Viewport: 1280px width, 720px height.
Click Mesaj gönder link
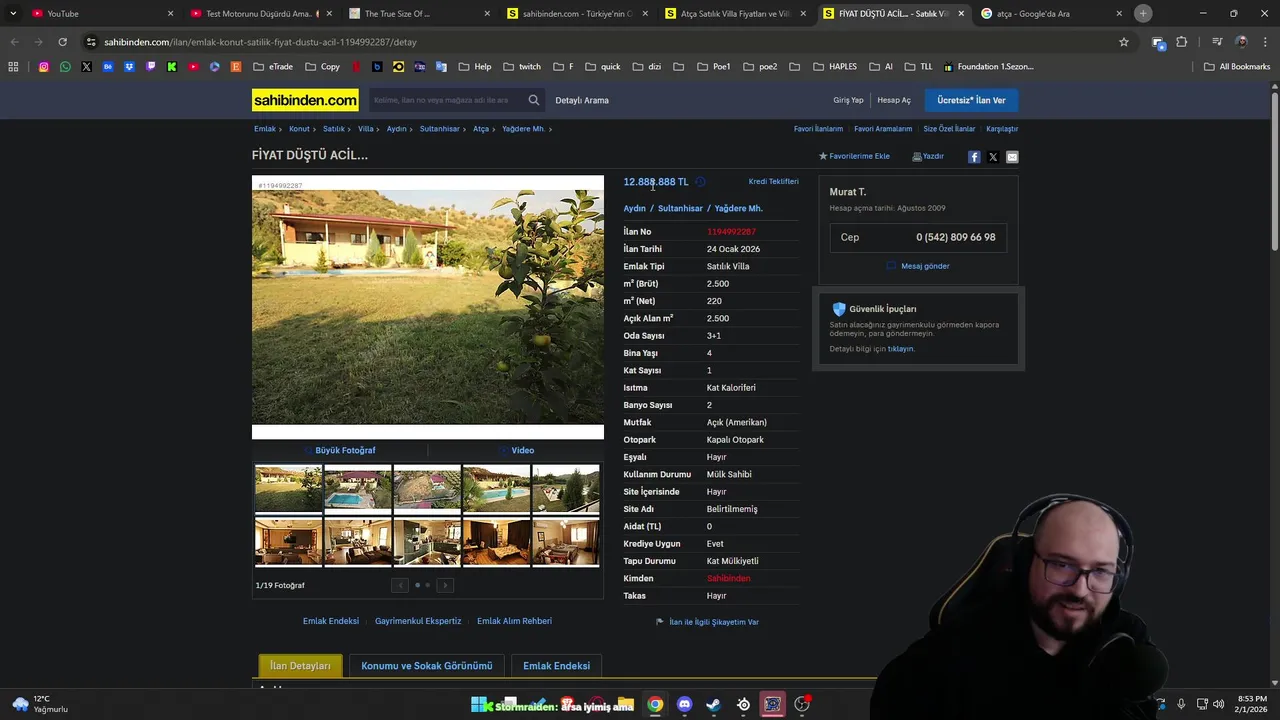click(919, 266)
